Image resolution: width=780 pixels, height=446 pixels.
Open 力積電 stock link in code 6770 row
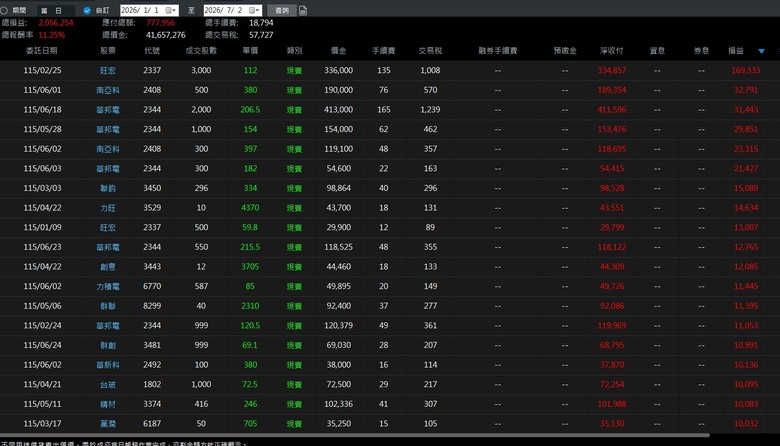108,286
